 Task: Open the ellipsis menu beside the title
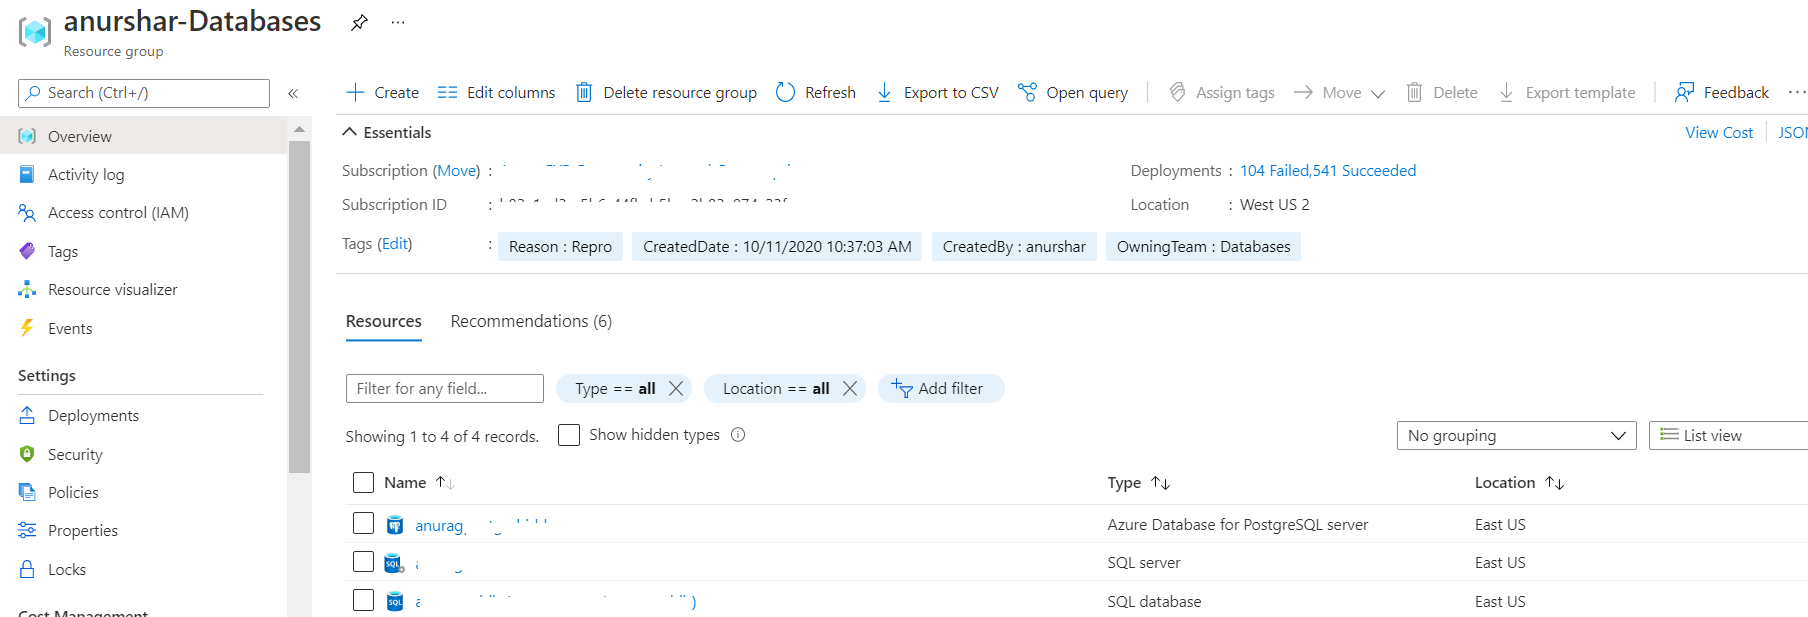click(x=398, y=22)
